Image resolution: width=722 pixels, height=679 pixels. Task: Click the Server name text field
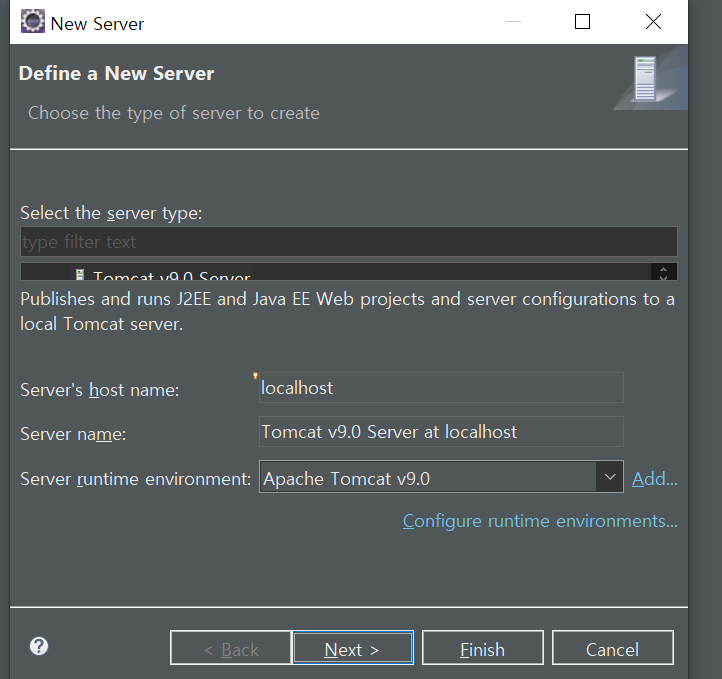click(x=441, y=432)
